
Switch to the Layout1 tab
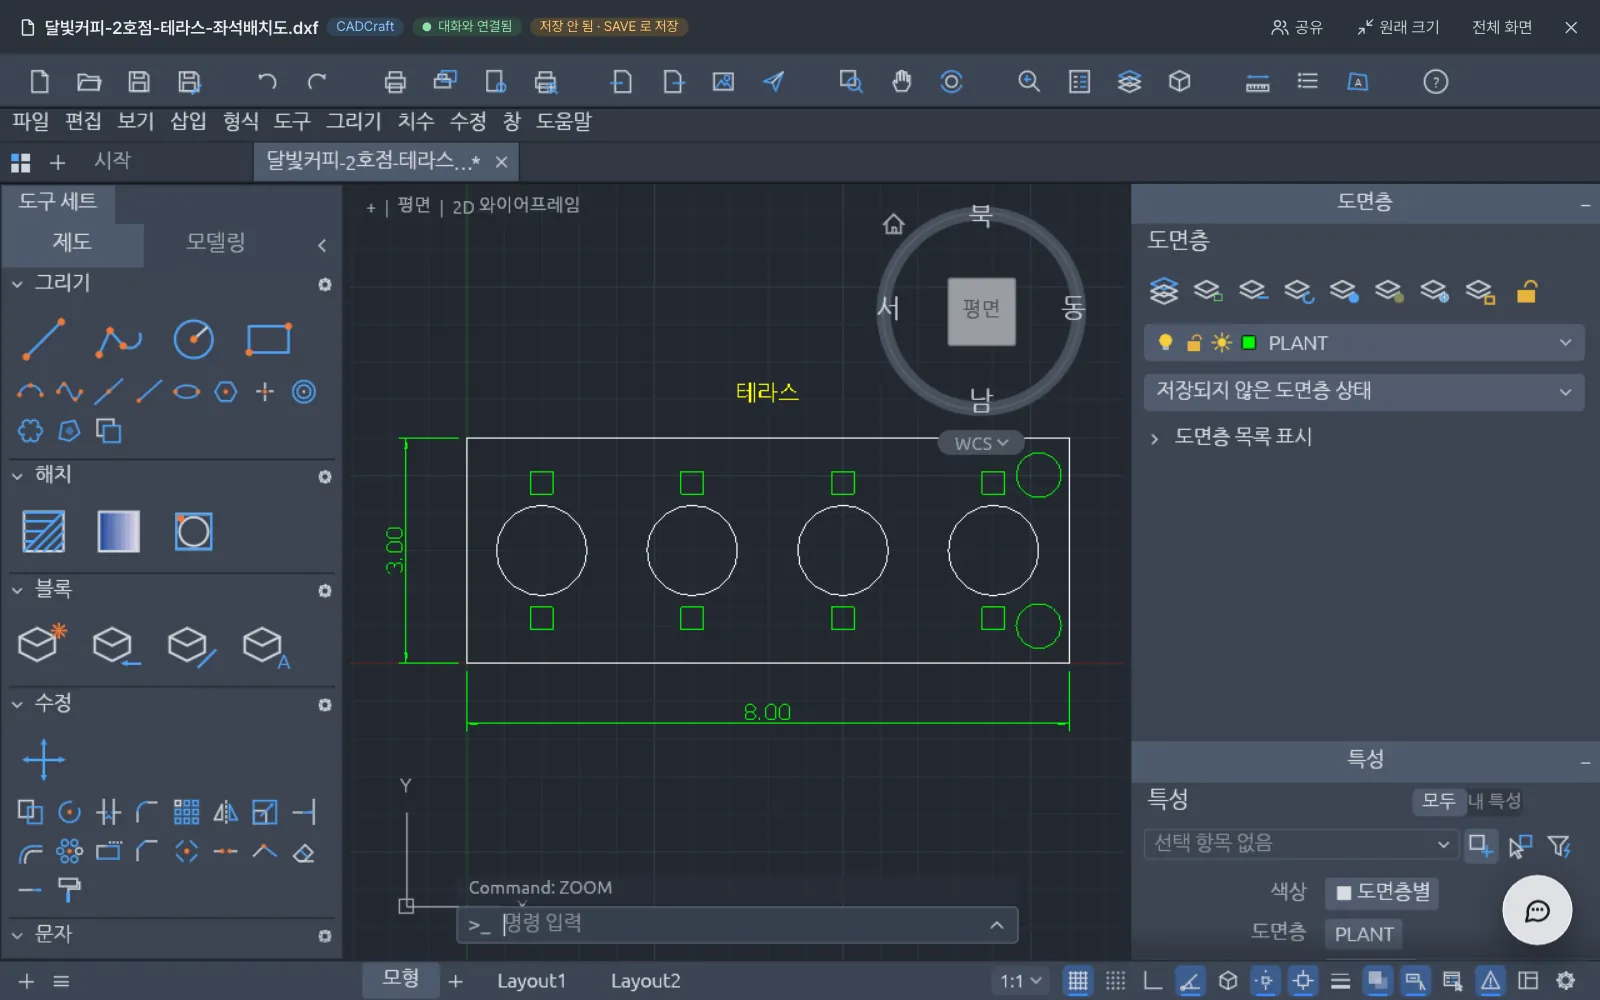tap(531, 981)
